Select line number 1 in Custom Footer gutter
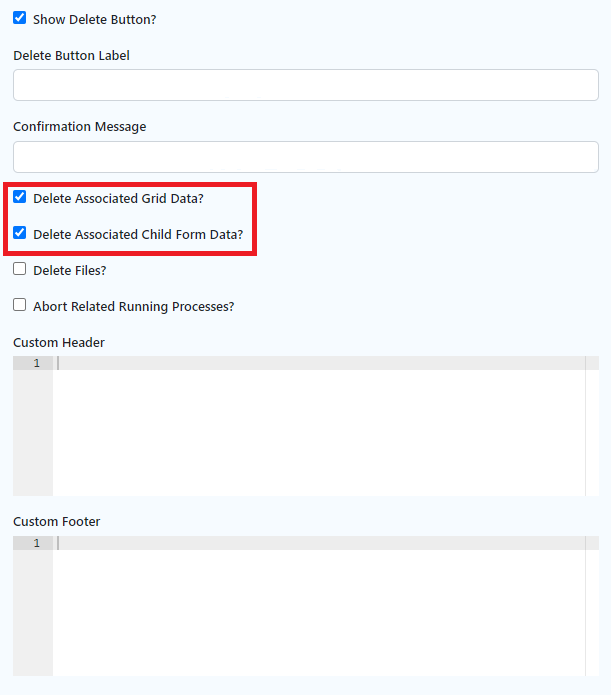 (x=37, y=543)
